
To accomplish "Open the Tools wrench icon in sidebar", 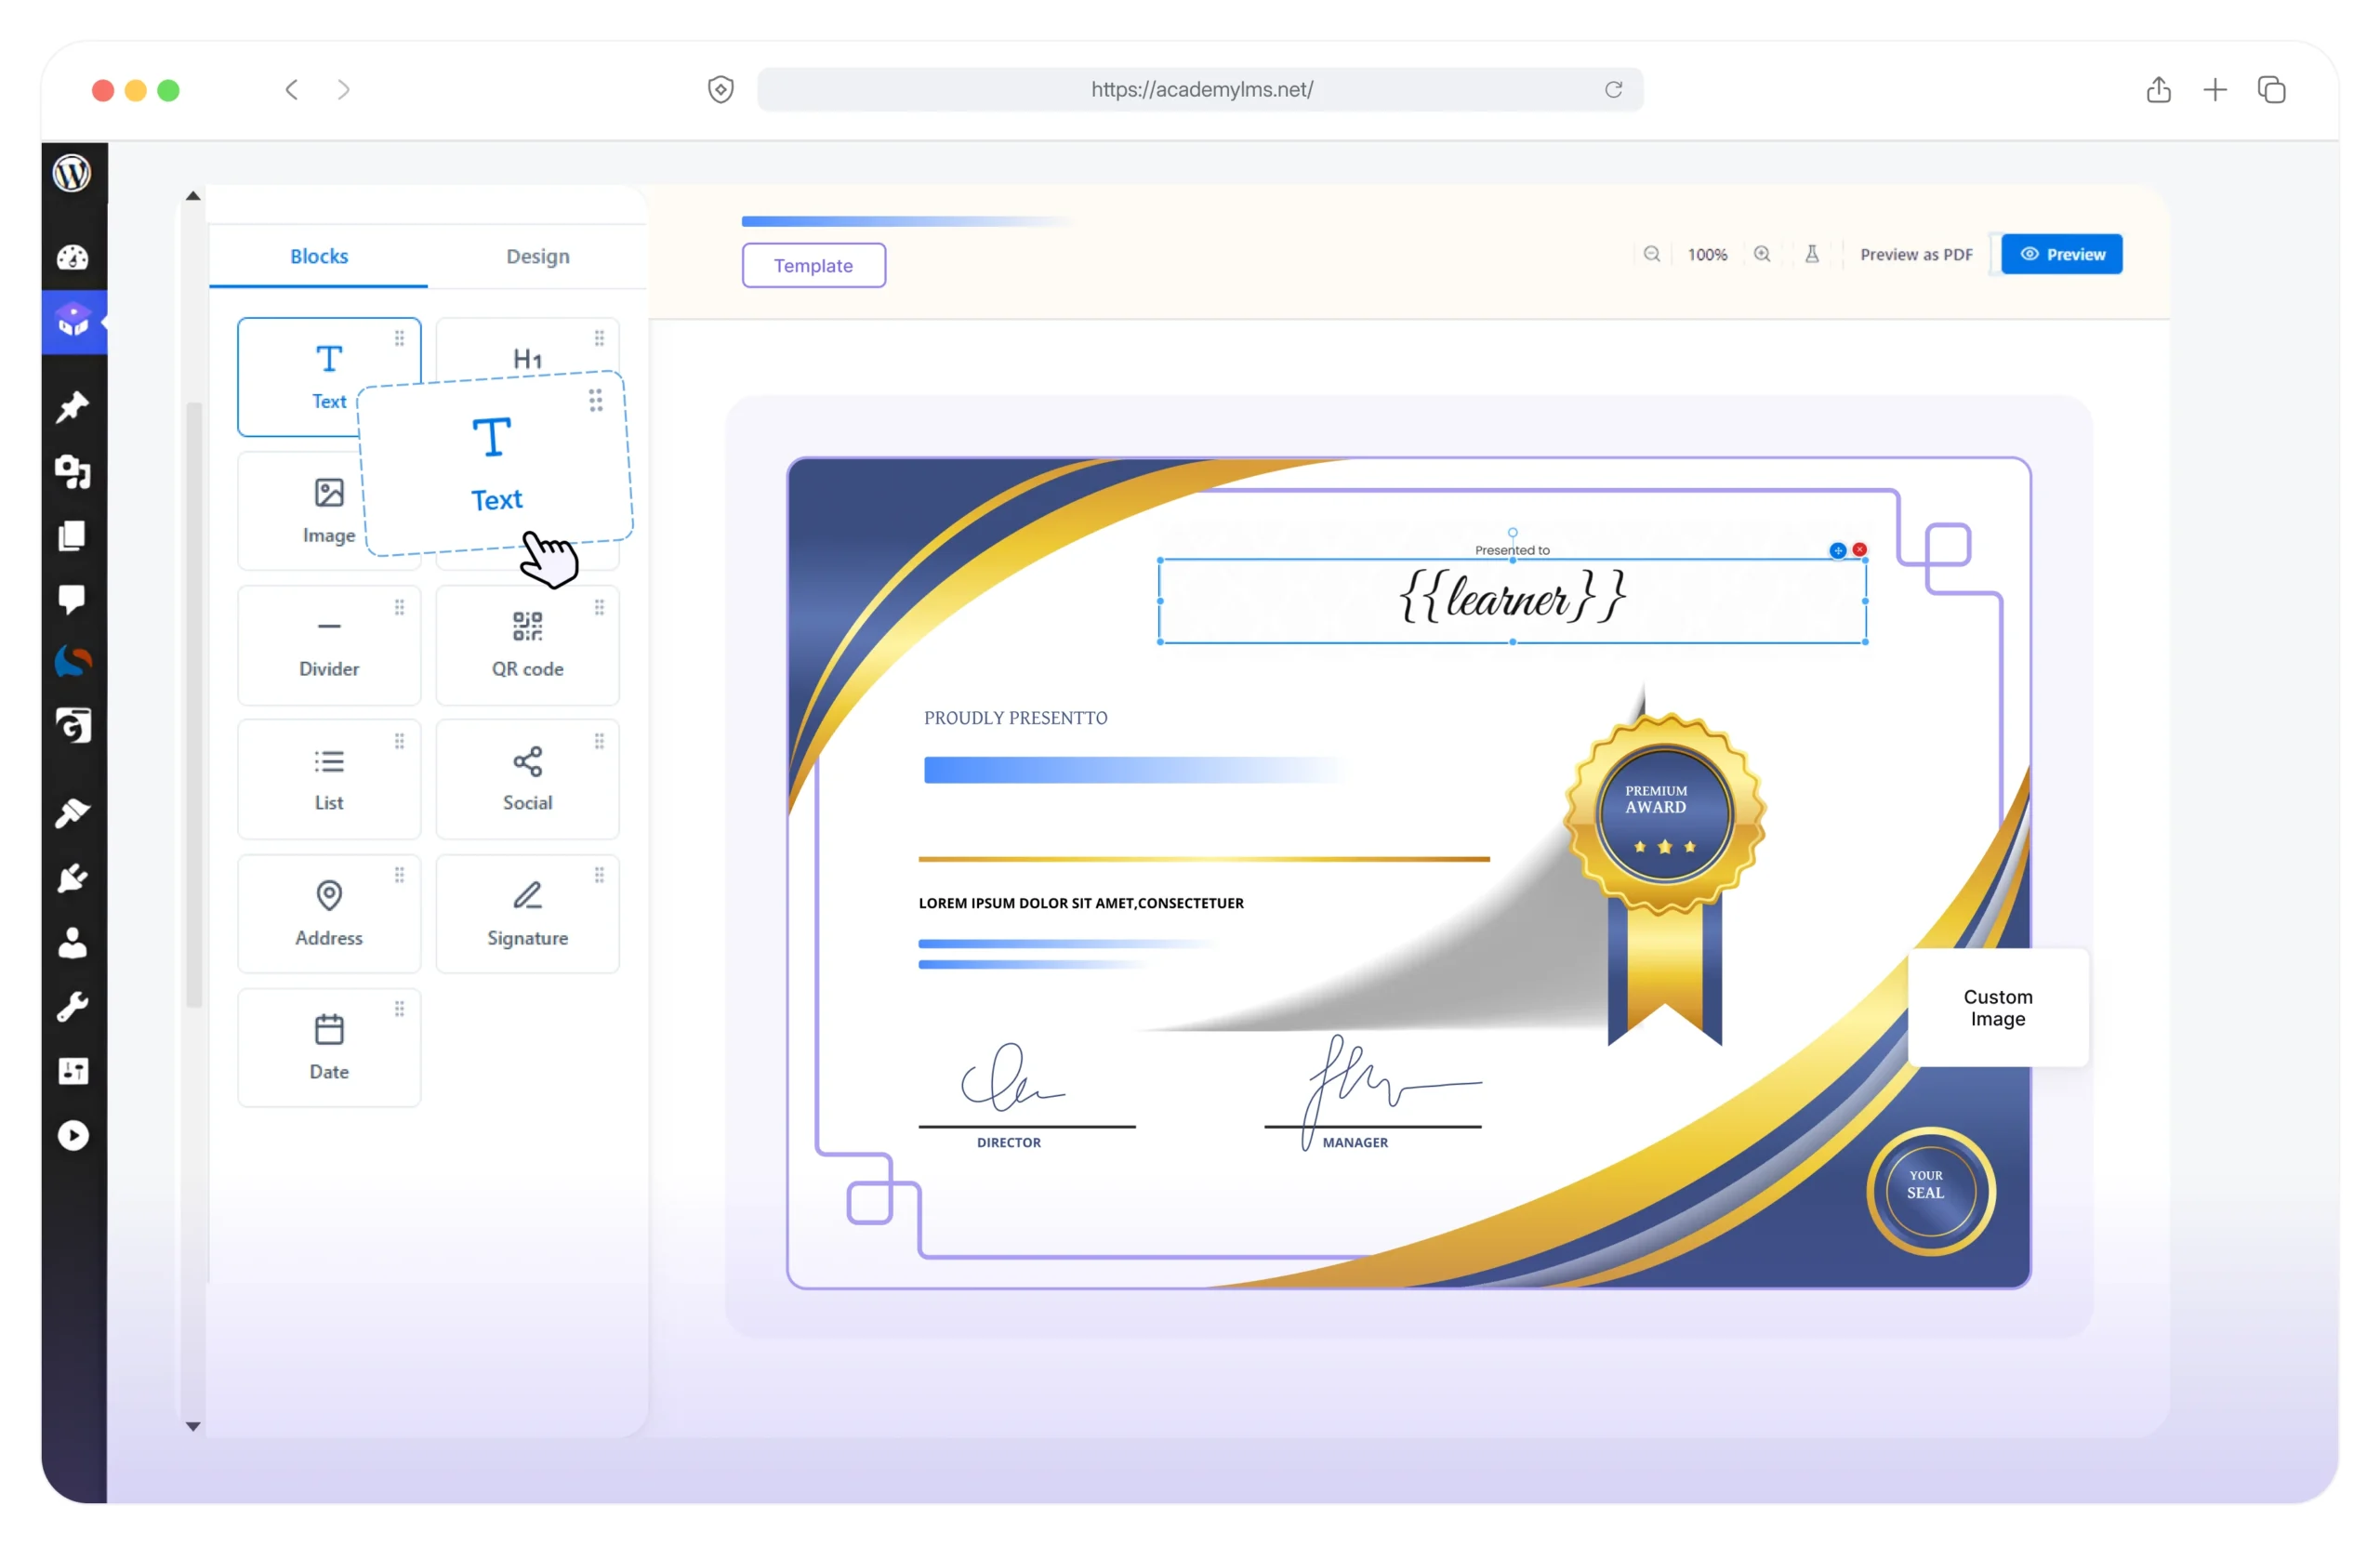I will tap(72, 1007).
